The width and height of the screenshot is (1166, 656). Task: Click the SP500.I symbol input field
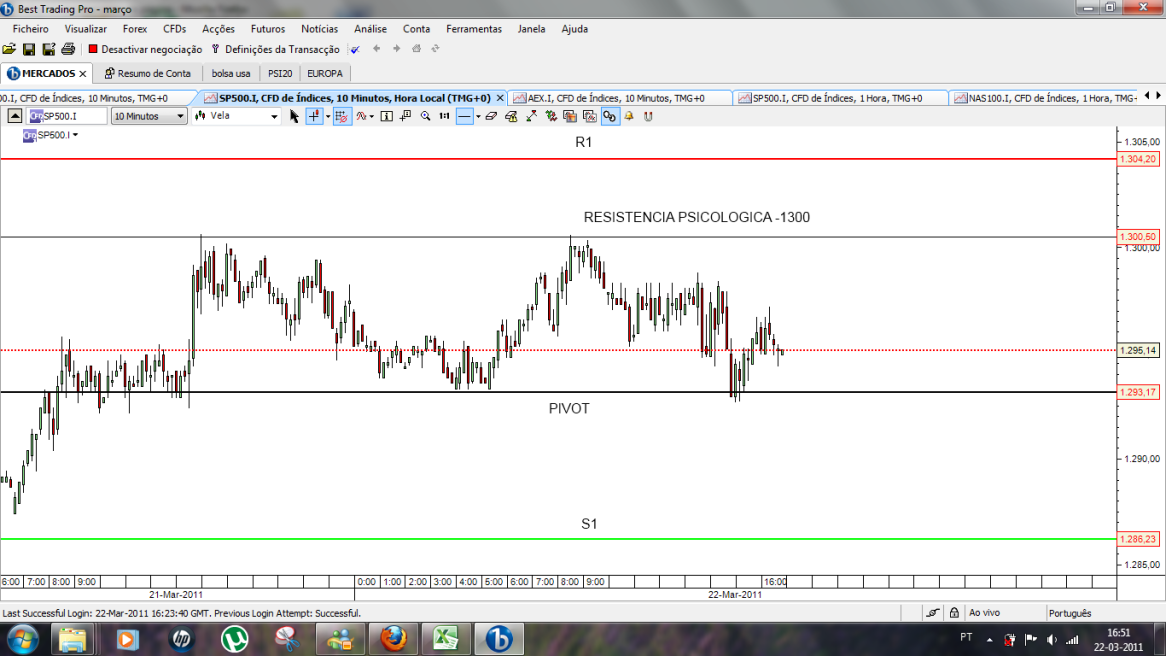[68, 116]
